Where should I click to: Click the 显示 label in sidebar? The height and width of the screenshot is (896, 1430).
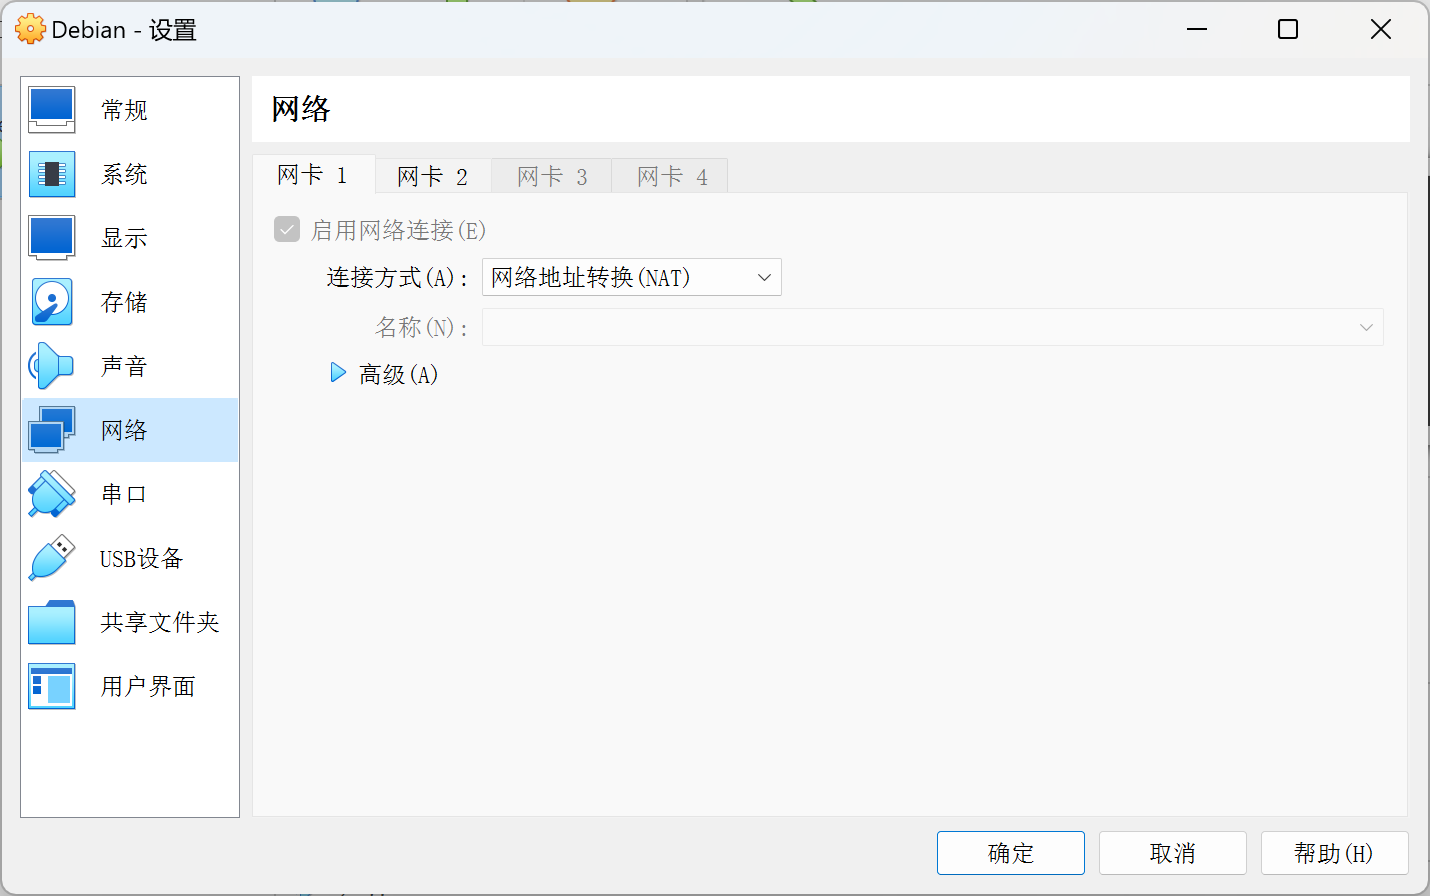[x=124, y=238]
